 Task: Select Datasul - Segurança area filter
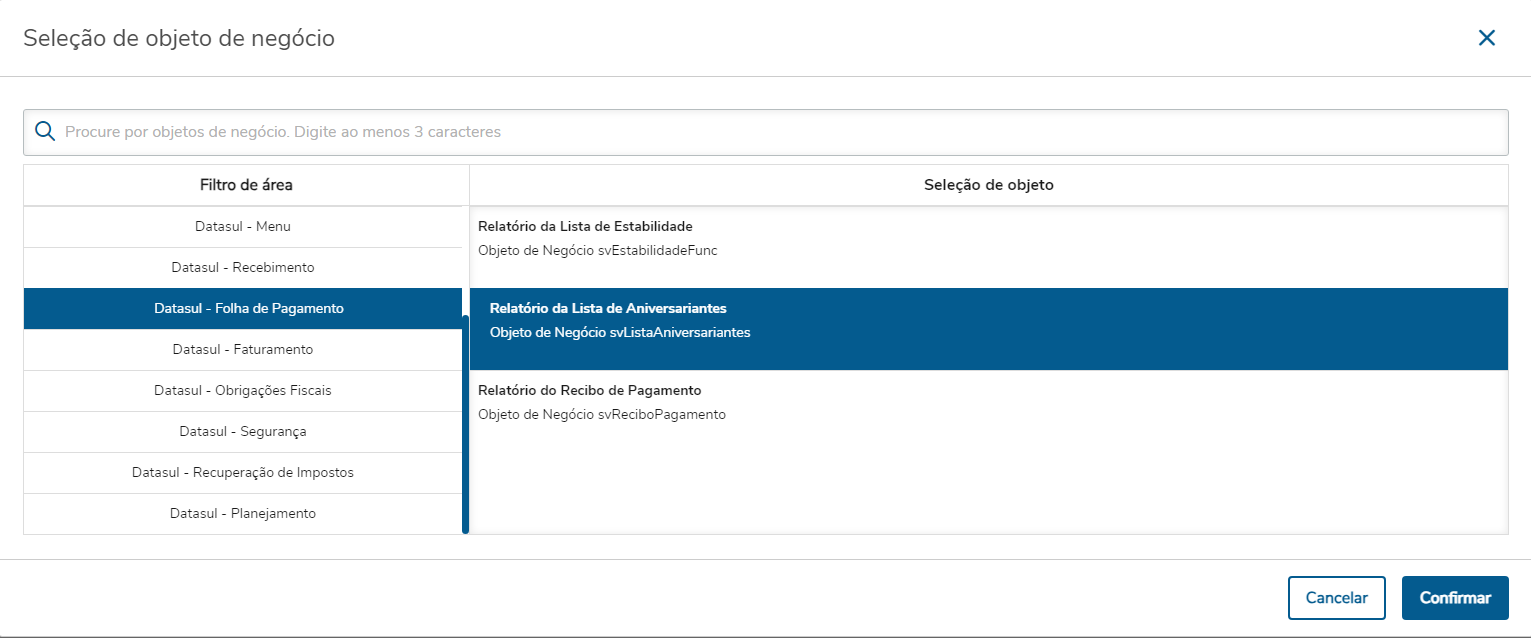243,432
